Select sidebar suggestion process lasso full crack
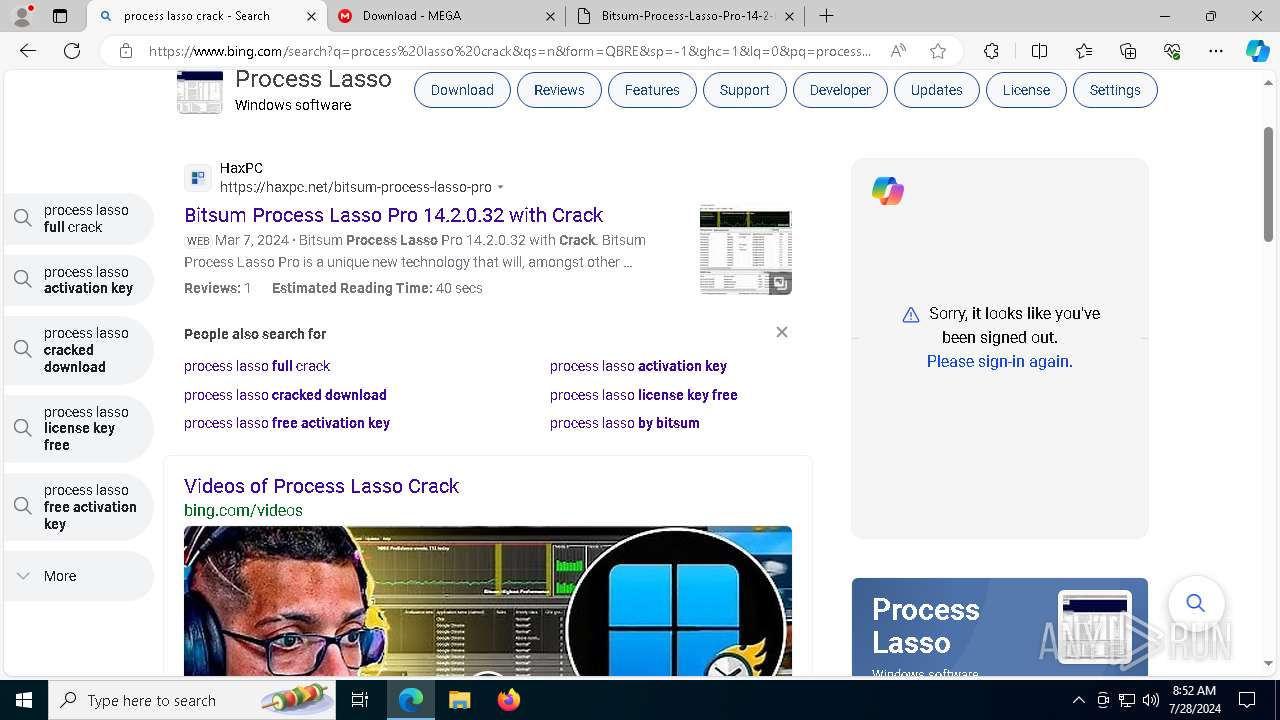Viewport: 1280px width, 720px height. [79, 219]
